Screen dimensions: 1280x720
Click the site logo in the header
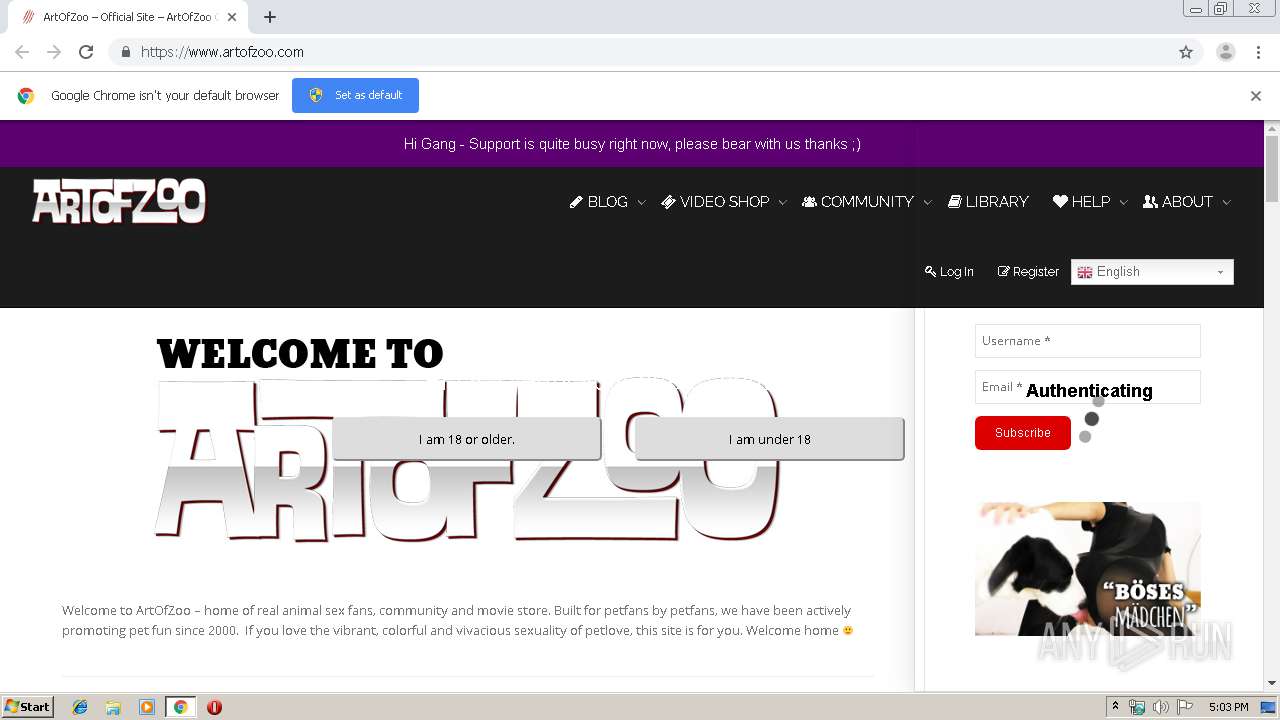[x=119, y=201]
